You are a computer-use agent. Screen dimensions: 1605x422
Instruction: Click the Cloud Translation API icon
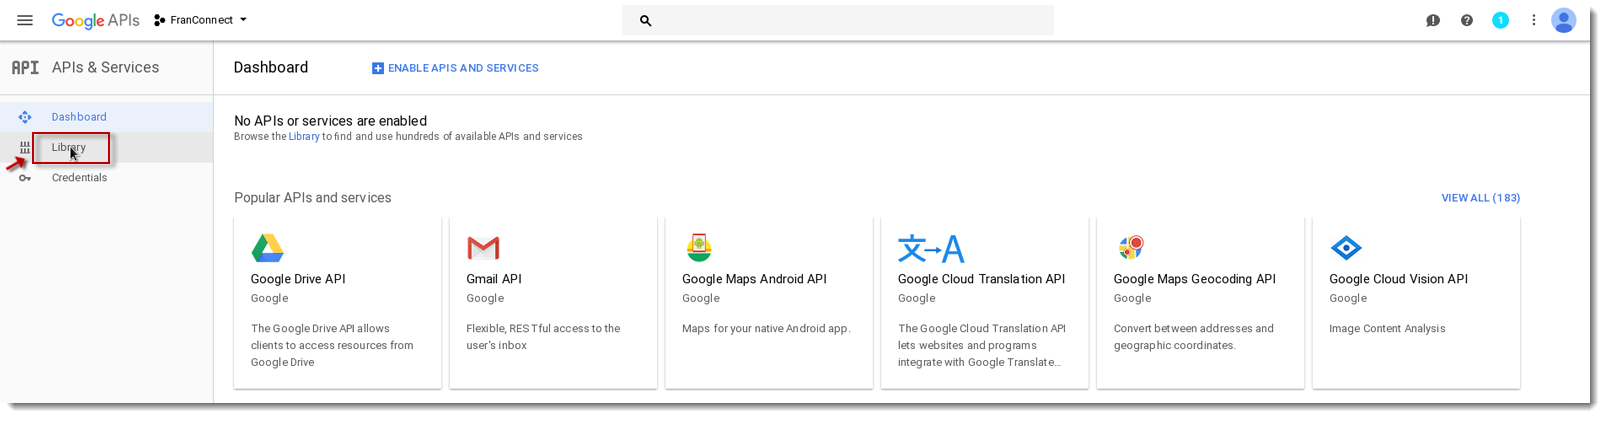click(931, 248)
